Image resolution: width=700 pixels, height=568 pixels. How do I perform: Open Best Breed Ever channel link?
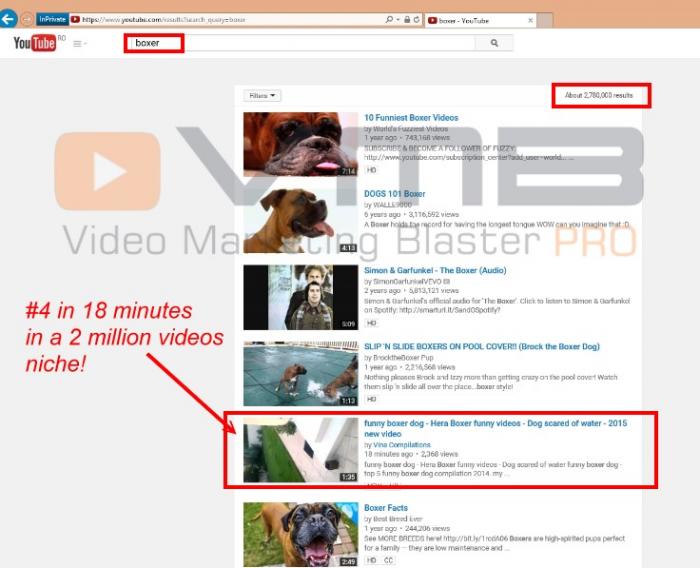click(397, 519)
